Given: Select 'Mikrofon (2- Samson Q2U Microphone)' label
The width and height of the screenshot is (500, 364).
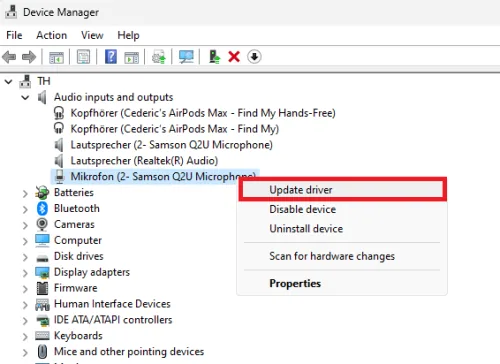Looking at the screenshot, I should click(x=163, y=177).
